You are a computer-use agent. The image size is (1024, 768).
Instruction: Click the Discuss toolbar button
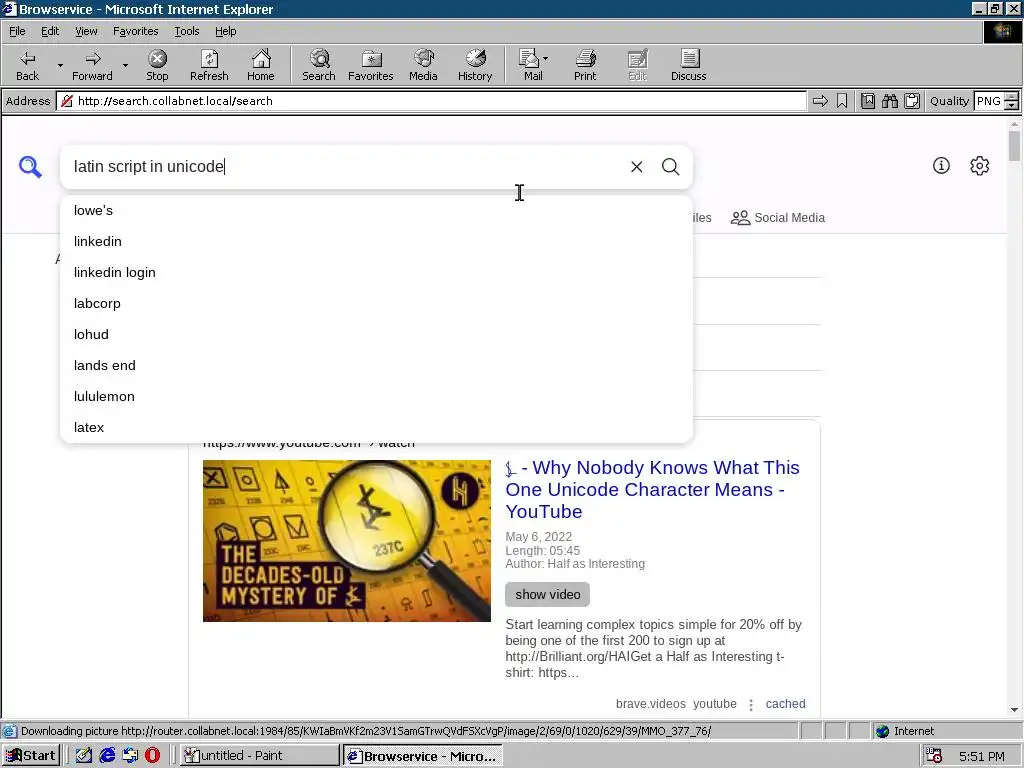pyautogui.click(x=688, y=65)
